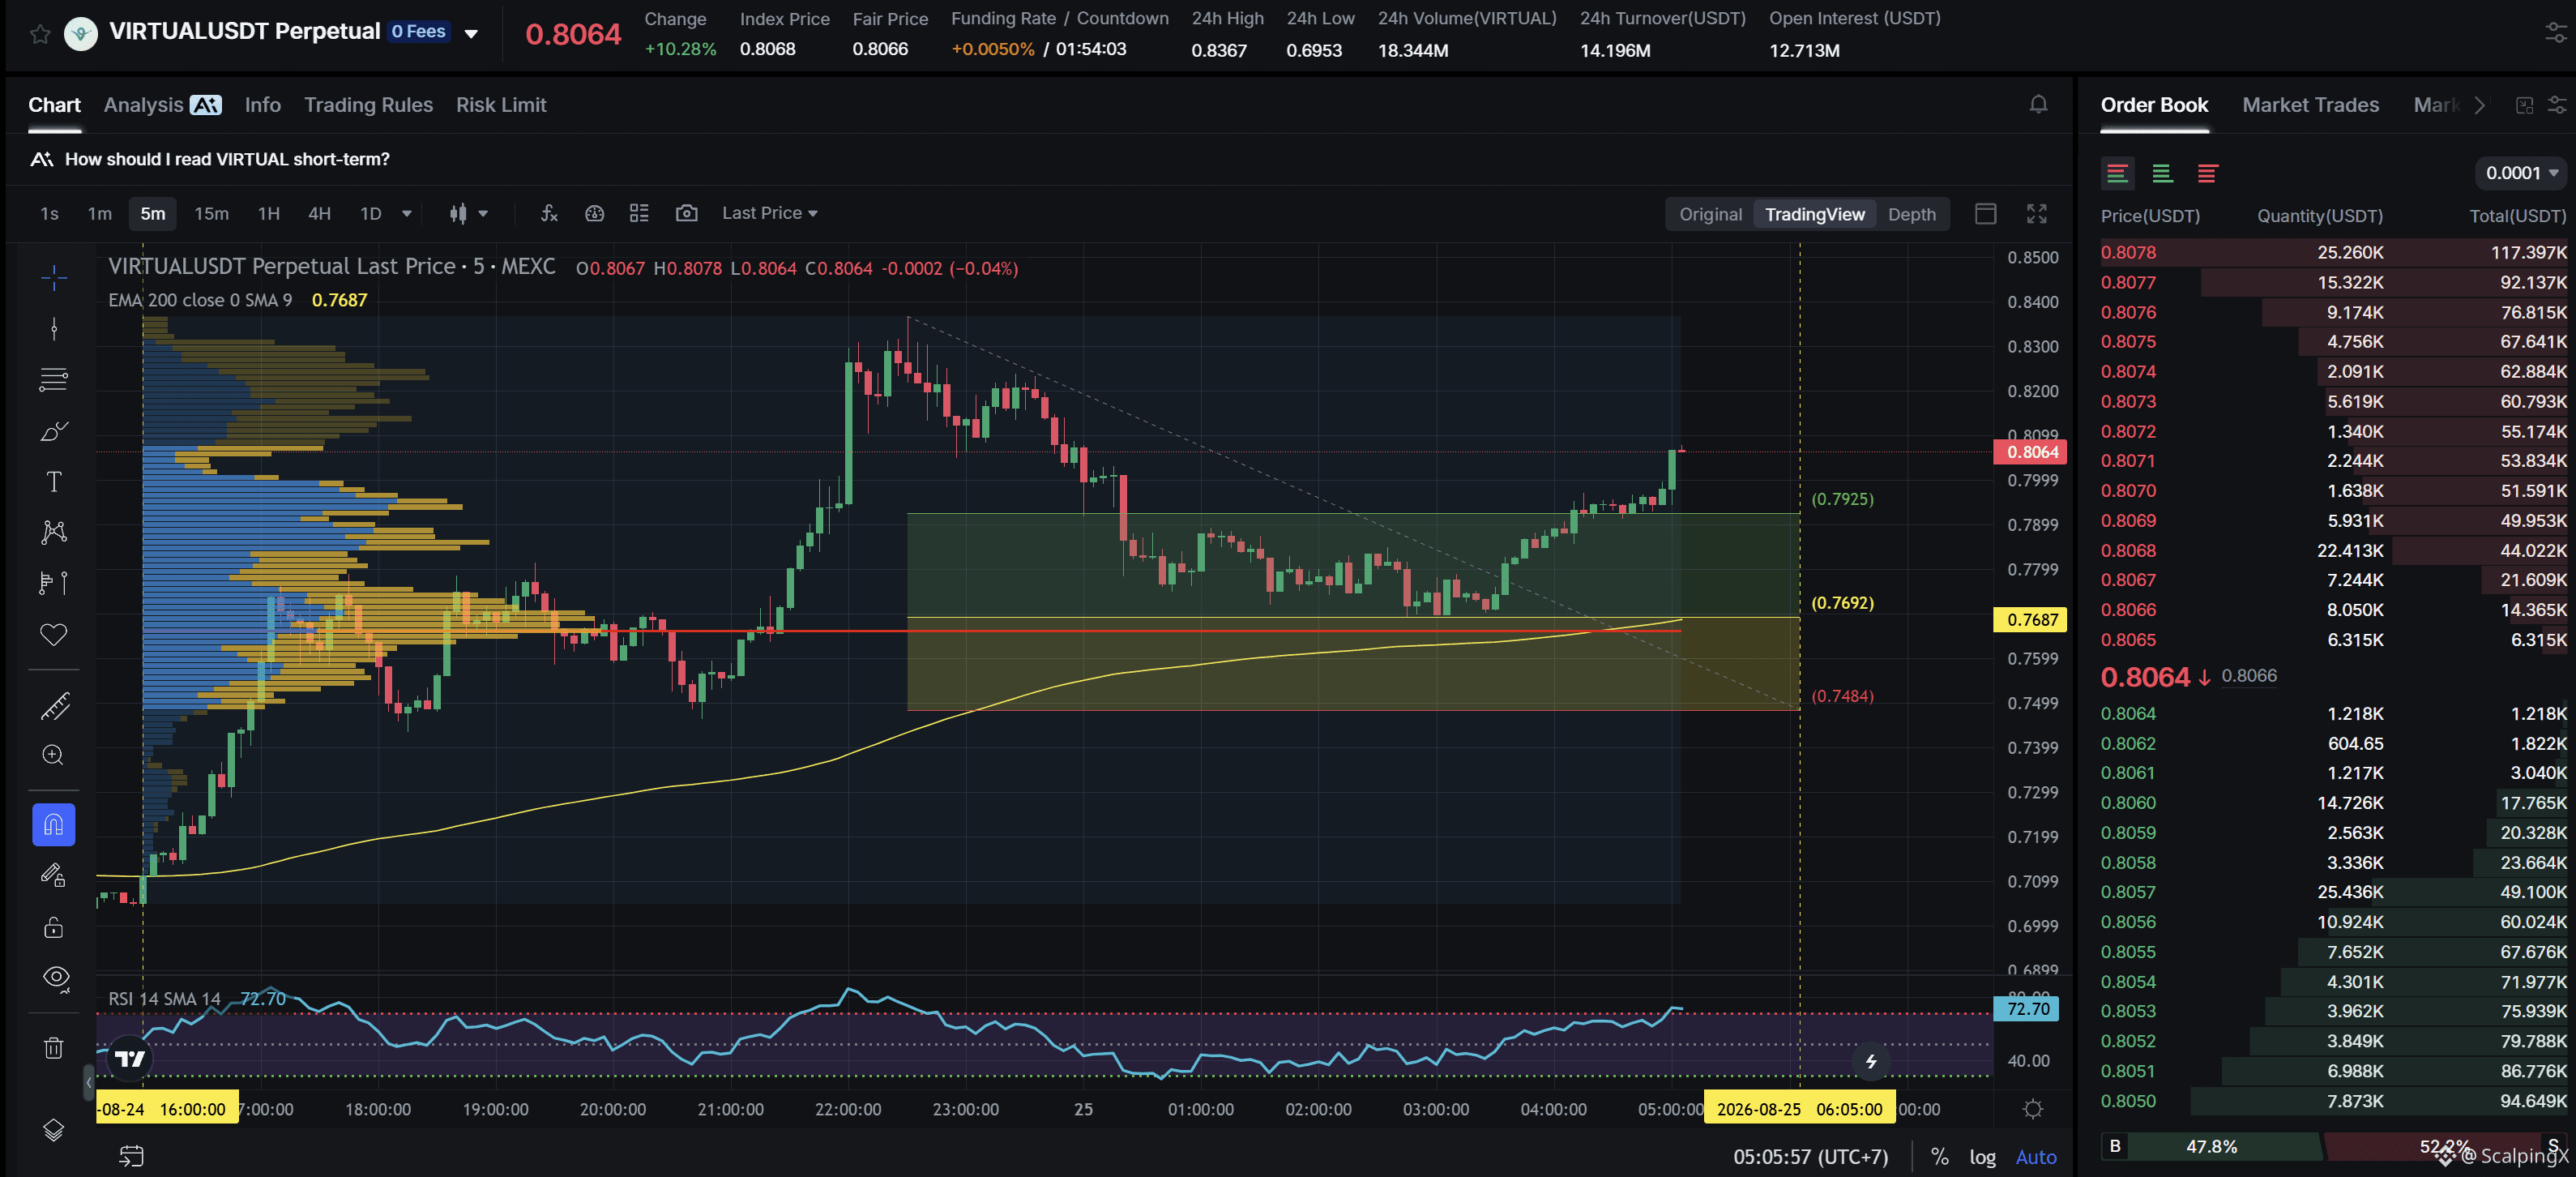The height and width of the screenshot is (1177, 2576).
Task: Open the Risk Limit tab
Action: pos(501,105)
